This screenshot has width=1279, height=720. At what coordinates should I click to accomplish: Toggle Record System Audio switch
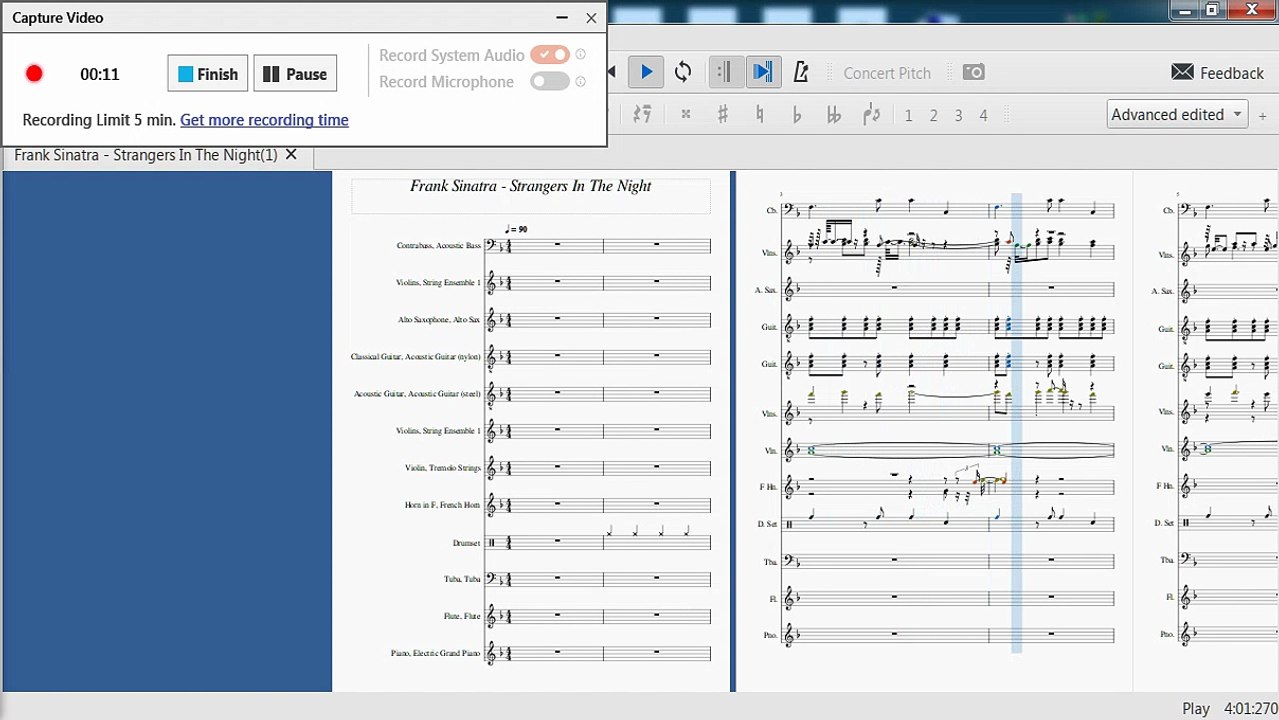(x=550, y=55)
